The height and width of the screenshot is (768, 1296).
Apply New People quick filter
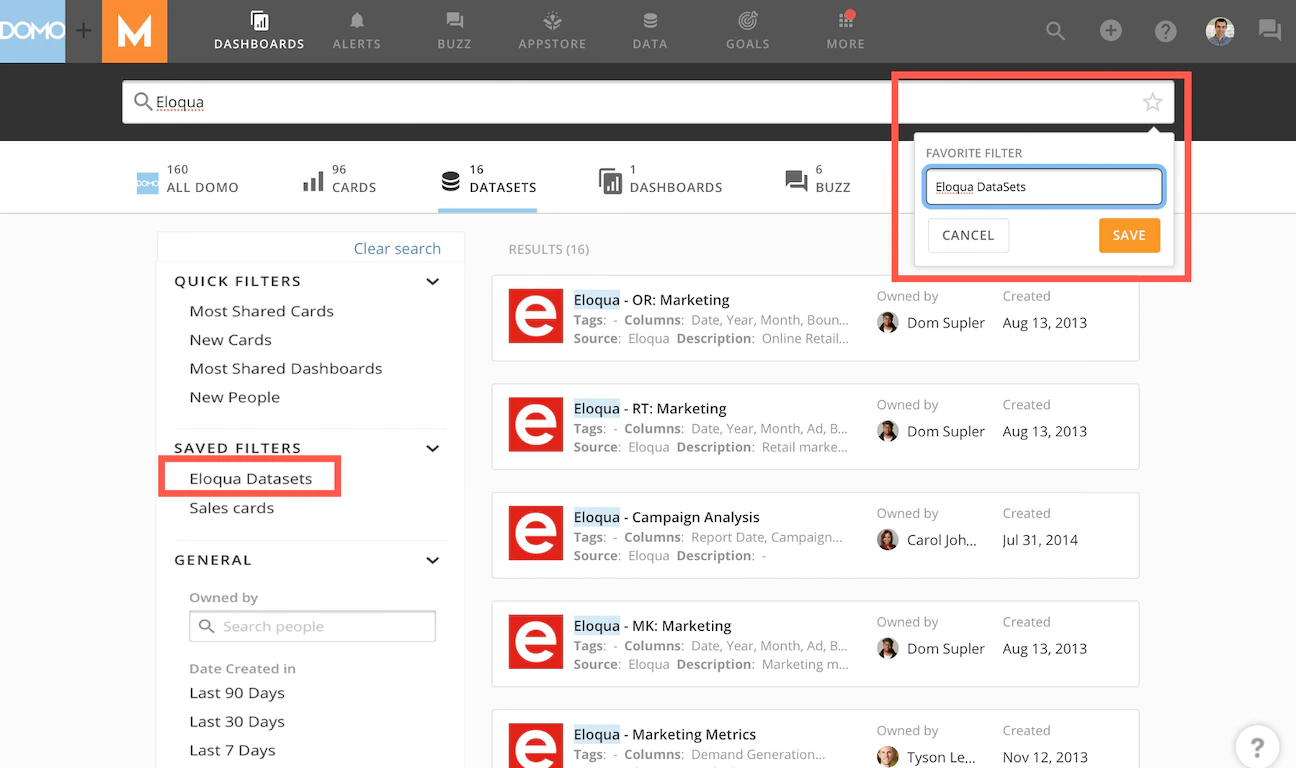pos(235,398)
